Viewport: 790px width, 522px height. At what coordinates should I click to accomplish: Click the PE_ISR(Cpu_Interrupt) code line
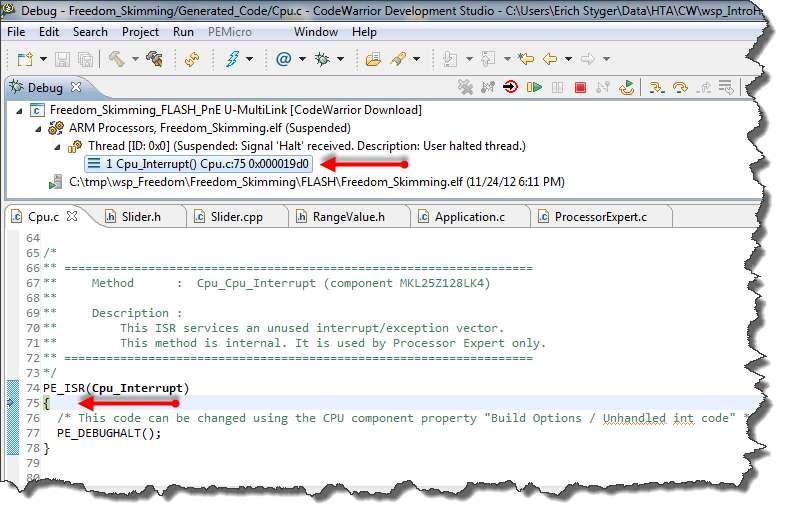point(116,388)
